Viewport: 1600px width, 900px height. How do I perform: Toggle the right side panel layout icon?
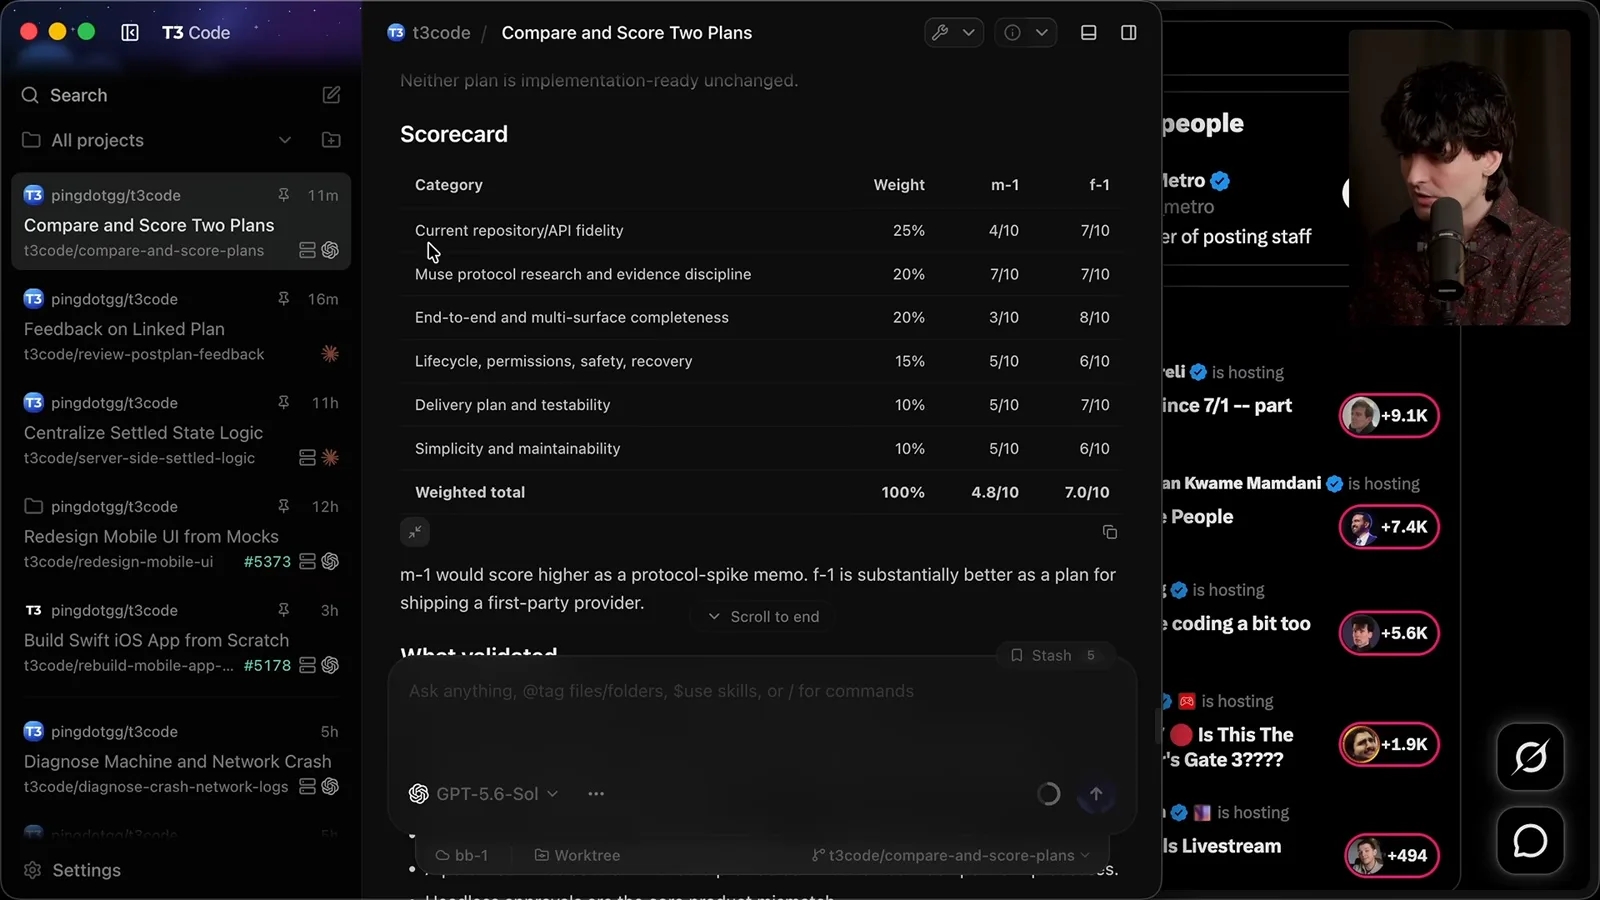pos(1129,33)
